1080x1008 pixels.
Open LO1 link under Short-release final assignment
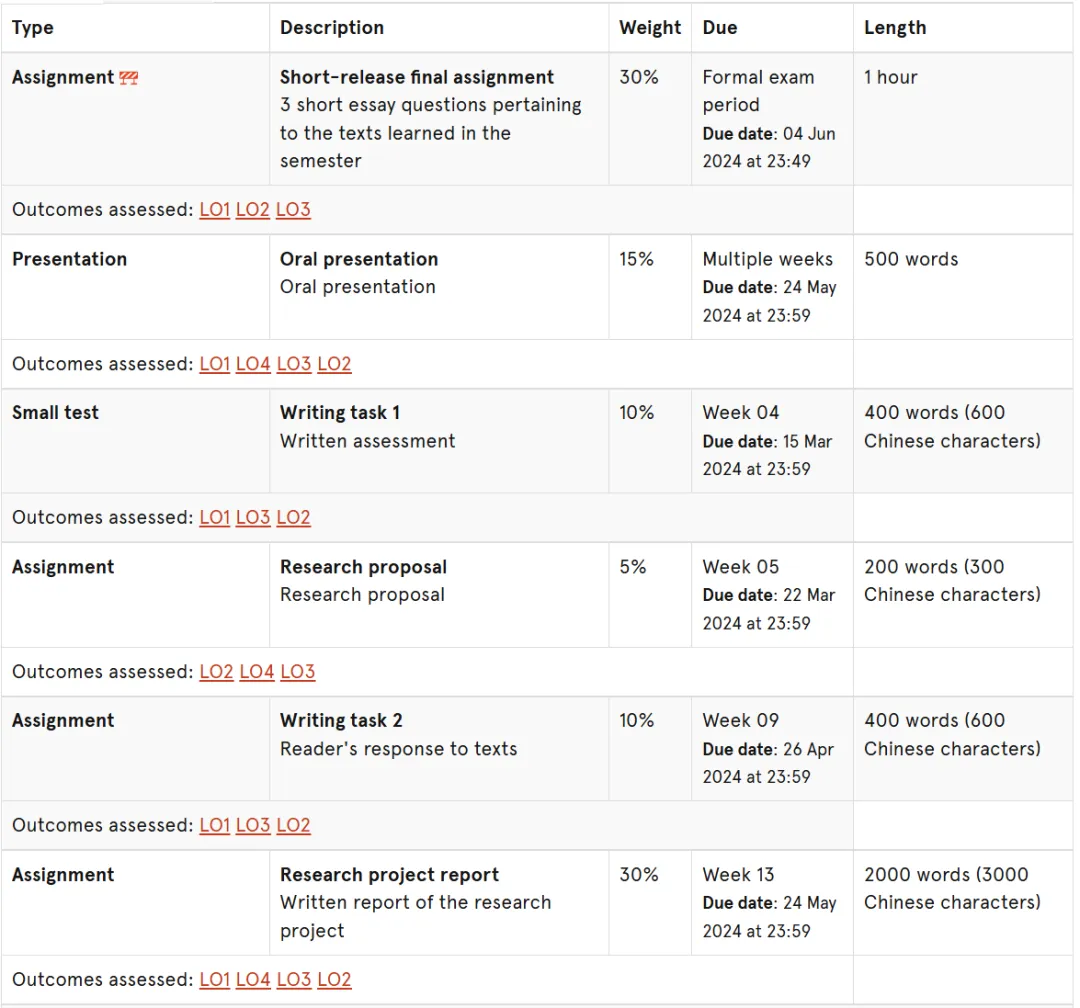[214, 209]
